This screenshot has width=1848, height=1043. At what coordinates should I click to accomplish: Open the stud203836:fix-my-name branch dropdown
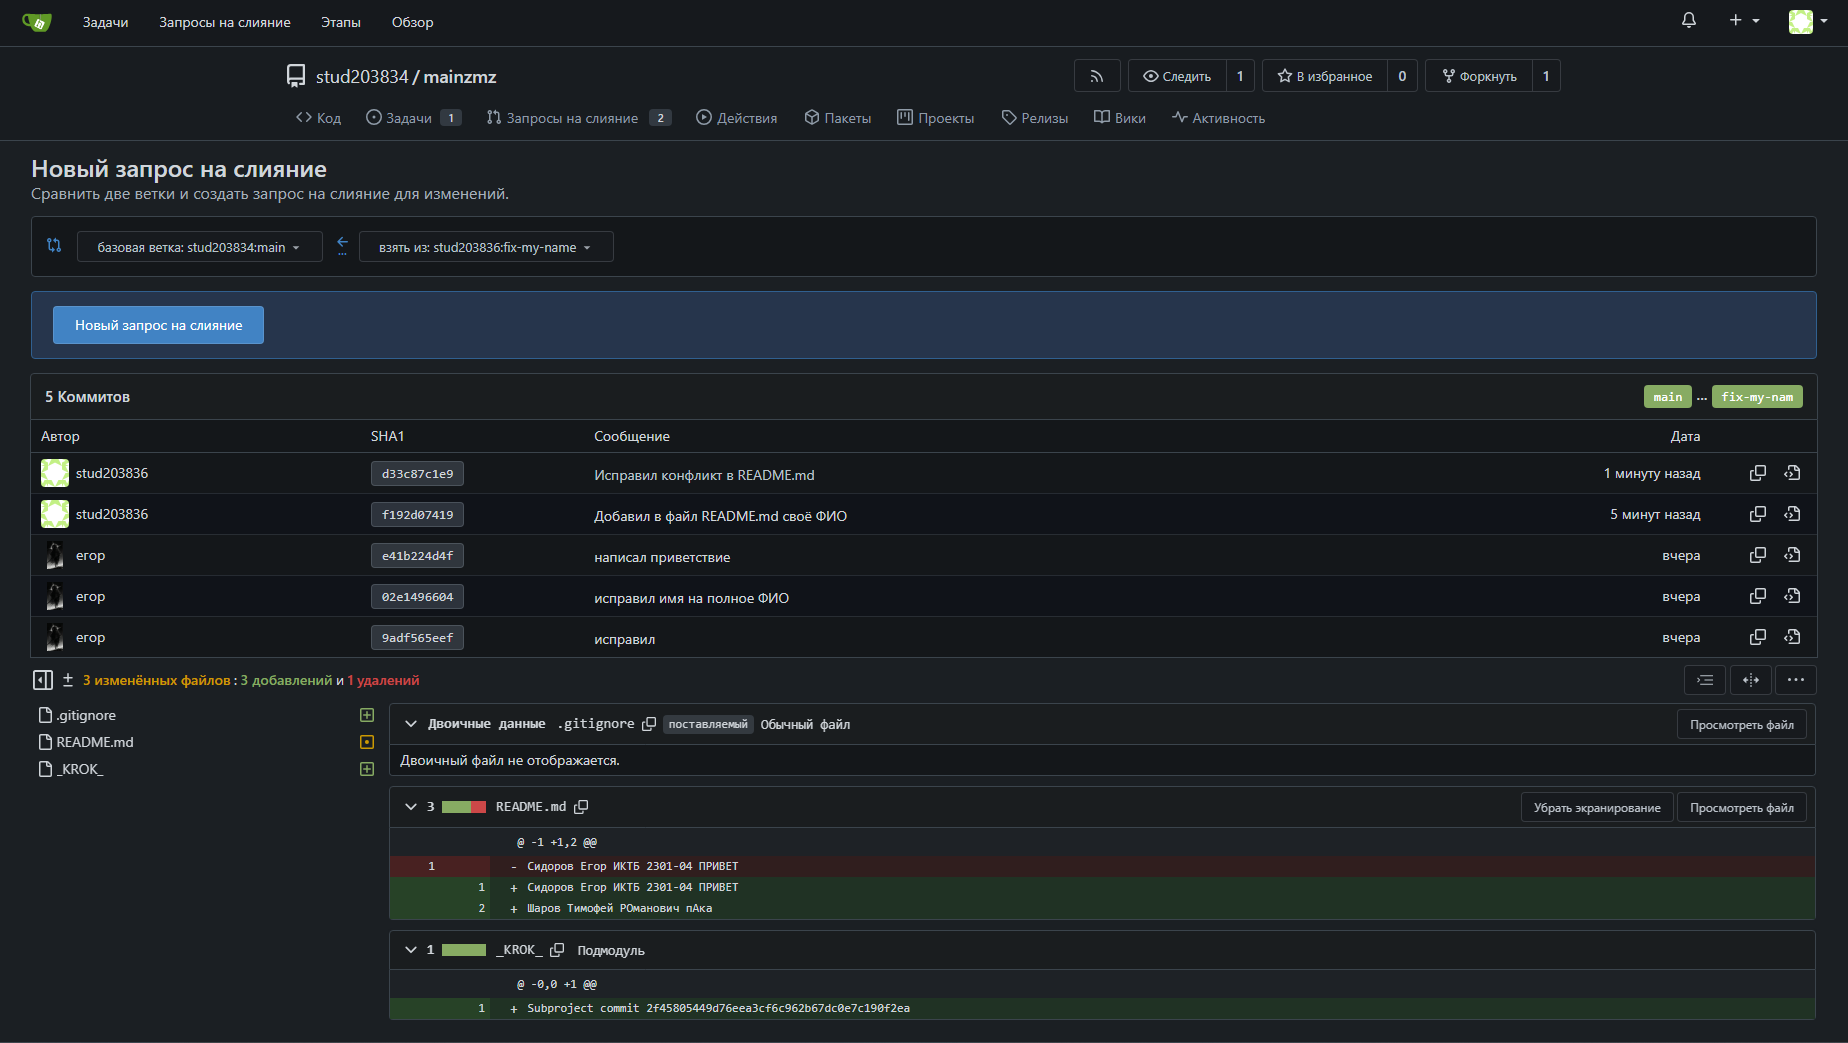[486, 247]
